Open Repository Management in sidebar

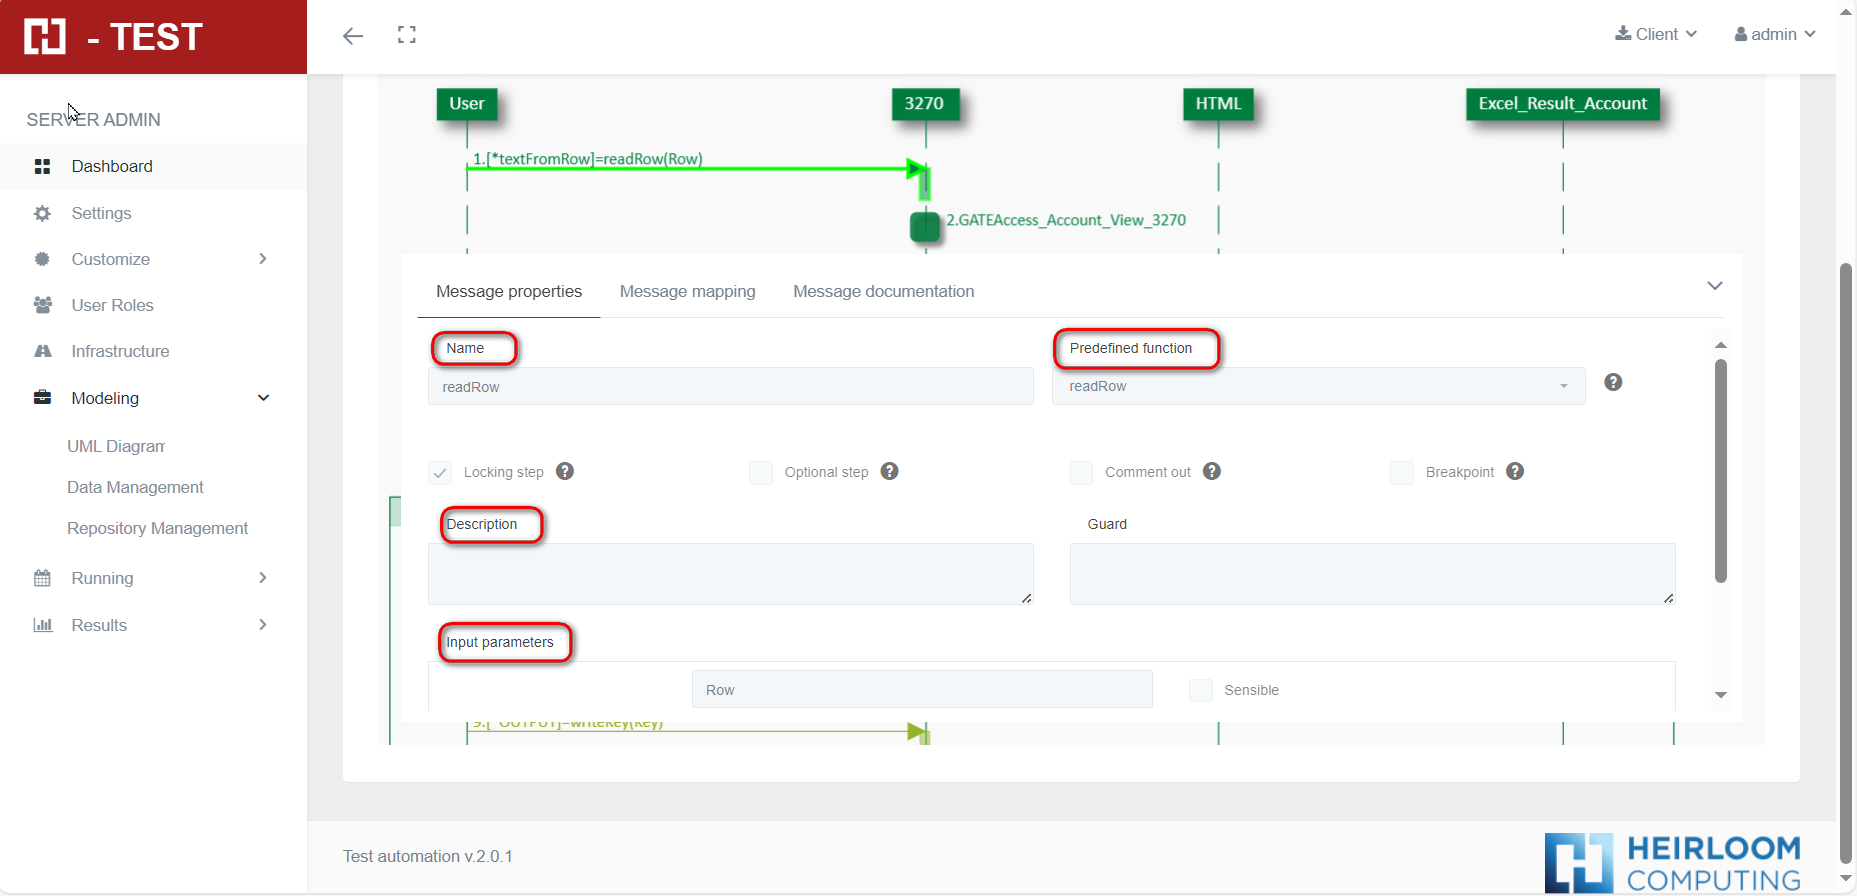(157, 528)
